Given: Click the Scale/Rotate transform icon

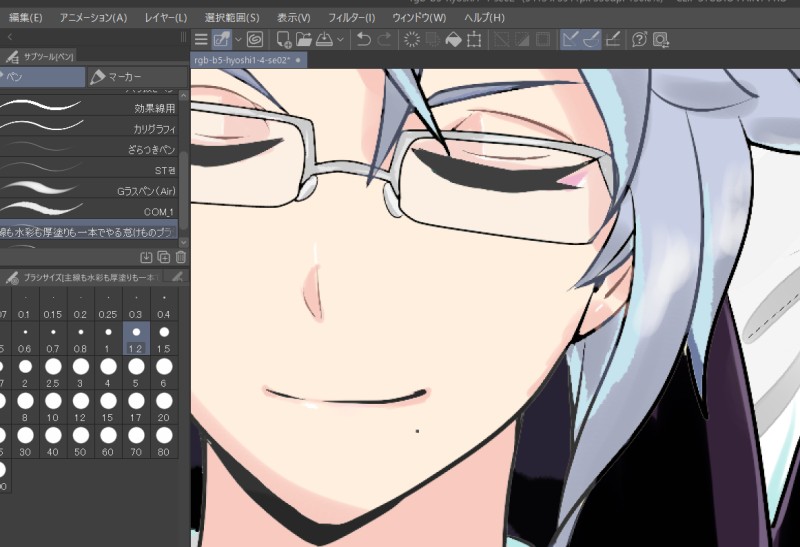Looking at the screenshot, I should (x=474, y=39).
